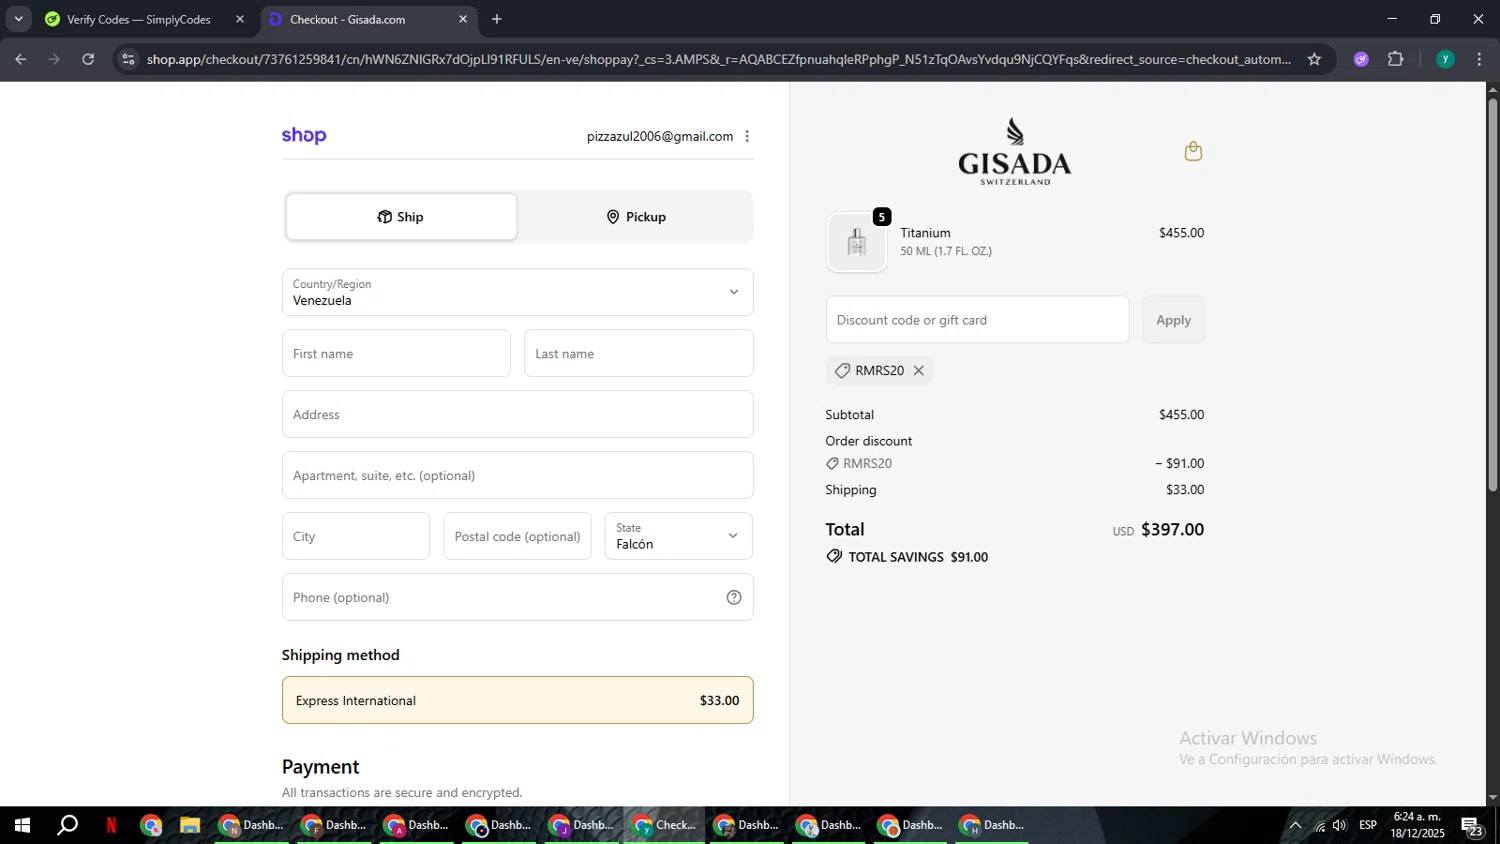Image resolution: width=1500 pixels, height=844 pixels.
Task: Open the Country/Region dropdown
Action: [517, 292]
